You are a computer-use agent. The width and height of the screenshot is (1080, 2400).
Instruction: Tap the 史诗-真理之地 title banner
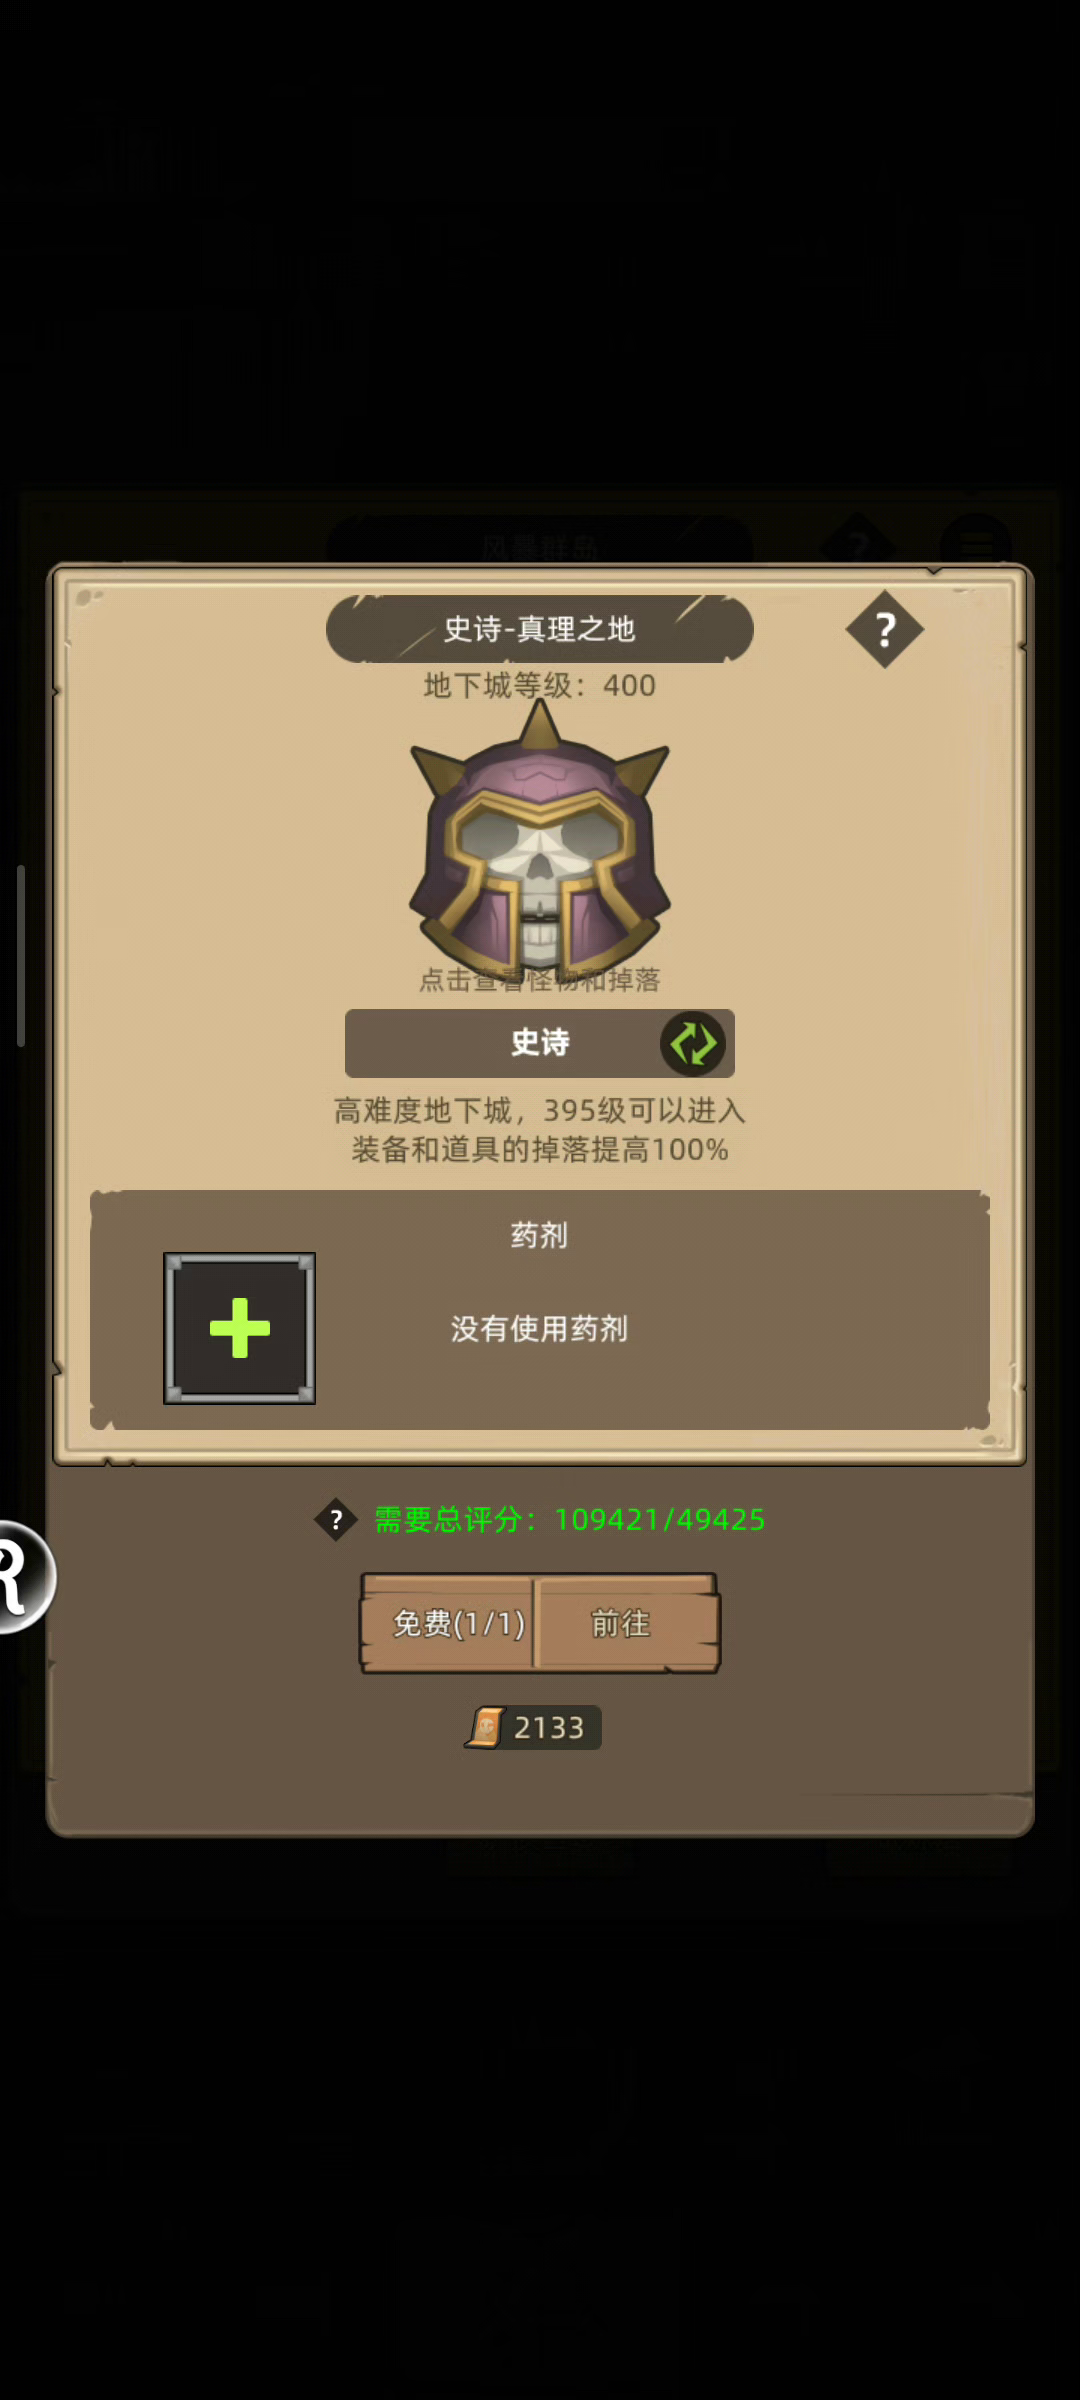click(x=540, y=629)
